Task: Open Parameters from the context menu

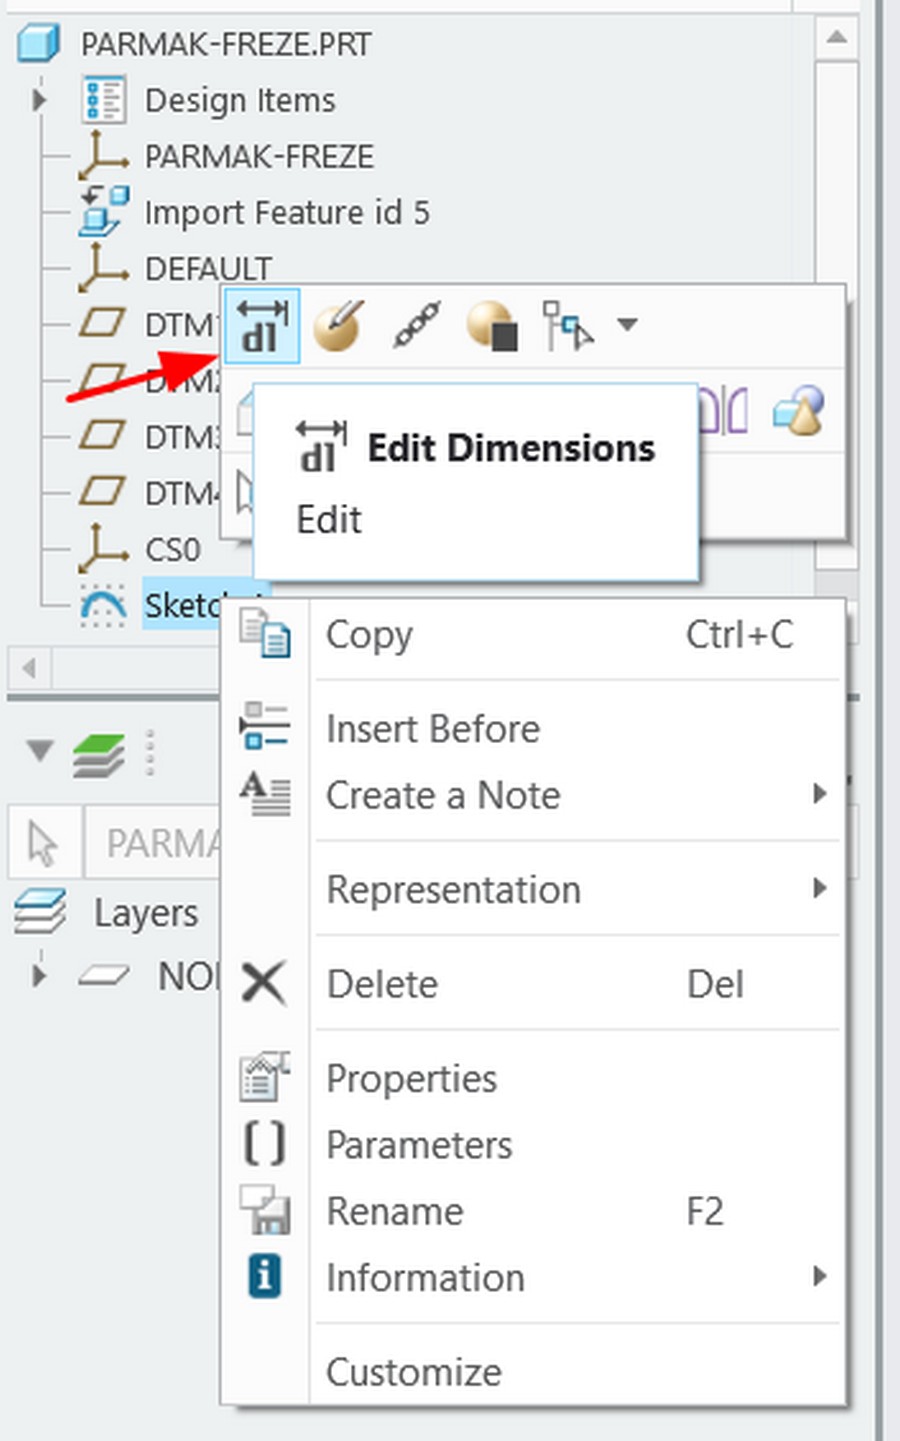Action: pyautogui.click(x=533, y=1144)
